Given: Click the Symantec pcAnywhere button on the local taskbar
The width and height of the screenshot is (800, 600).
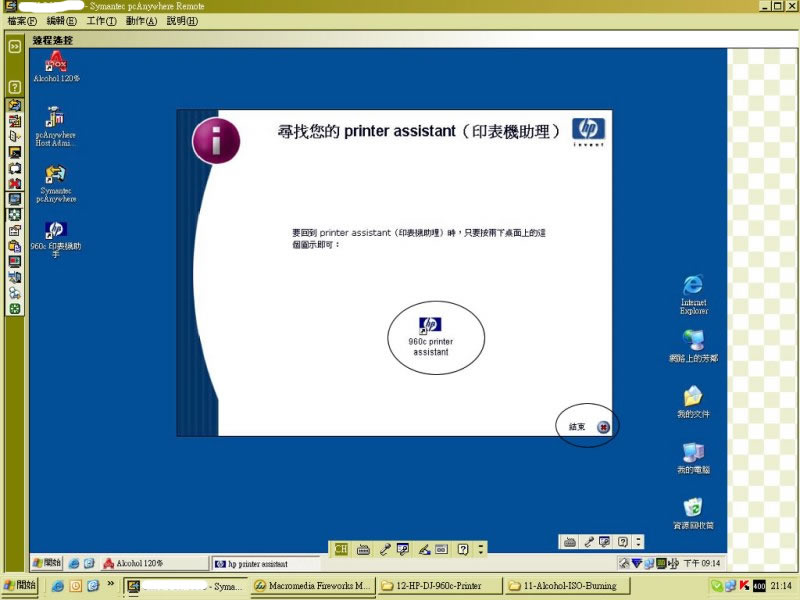Looking at the screenshot, I should 186,586.
